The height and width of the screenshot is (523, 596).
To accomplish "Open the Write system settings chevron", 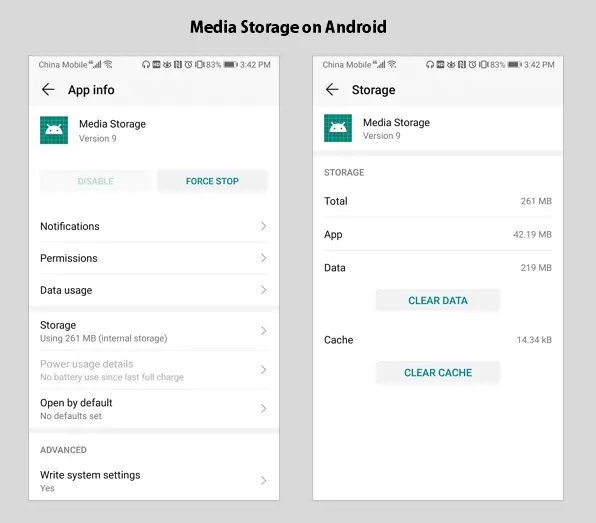I will (x=263, y=480).
